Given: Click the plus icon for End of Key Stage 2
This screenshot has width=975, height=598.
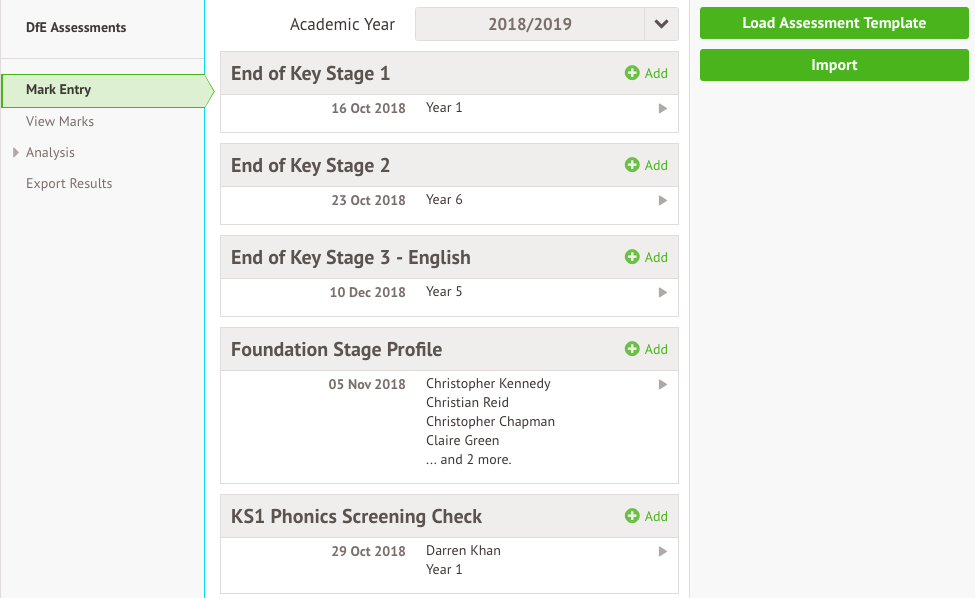Looking at the screenshot, I should (632, 165).
